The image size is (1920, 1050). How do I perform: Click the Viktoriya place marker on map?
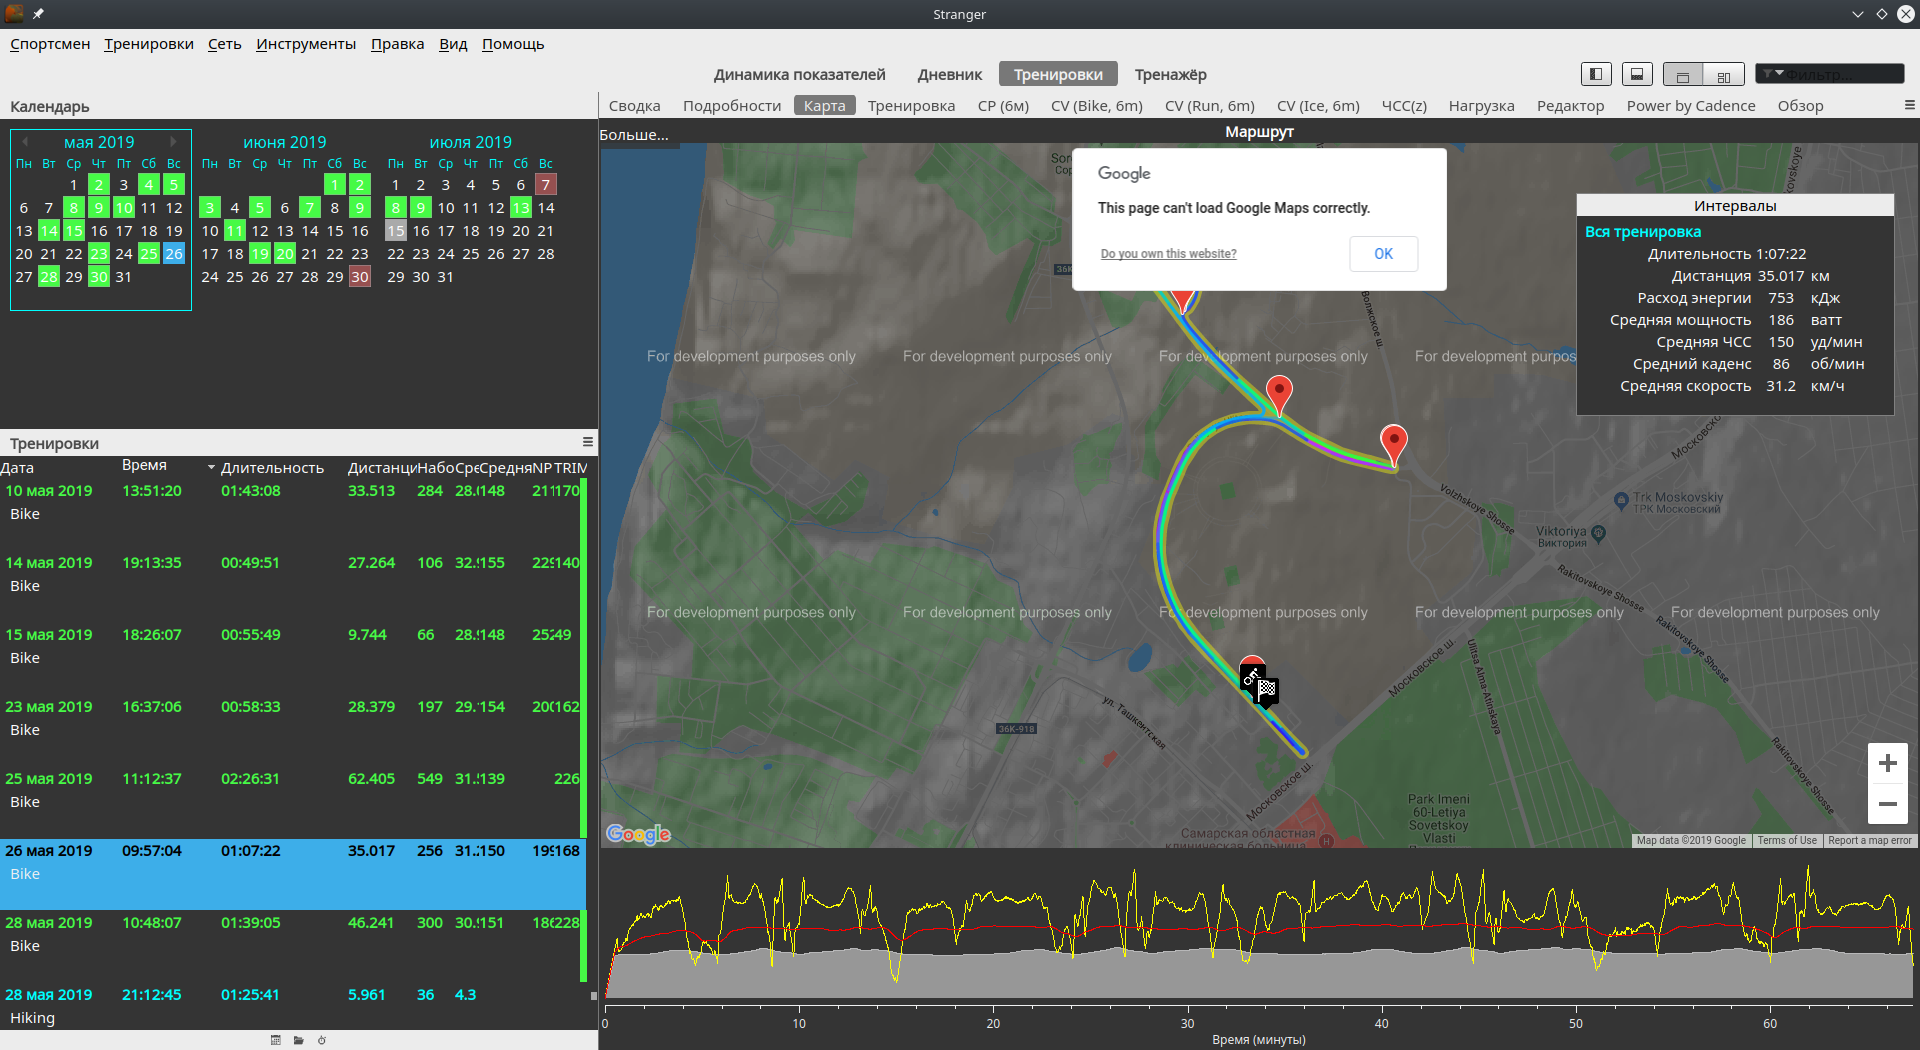tap(1598, 534)
